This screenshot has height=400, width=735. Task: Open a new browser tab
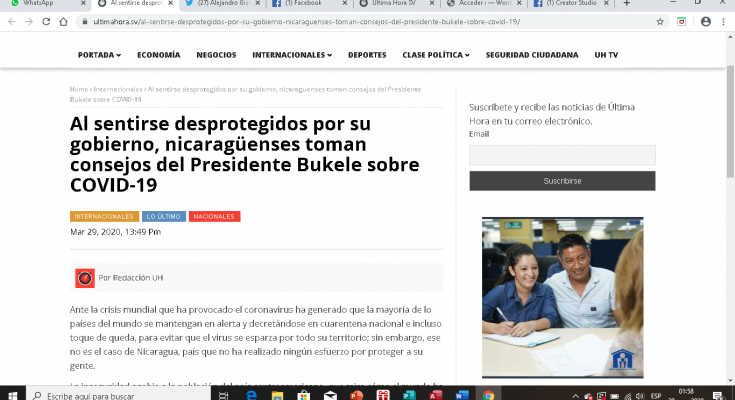pyautogui.click(x=627, y=3)
